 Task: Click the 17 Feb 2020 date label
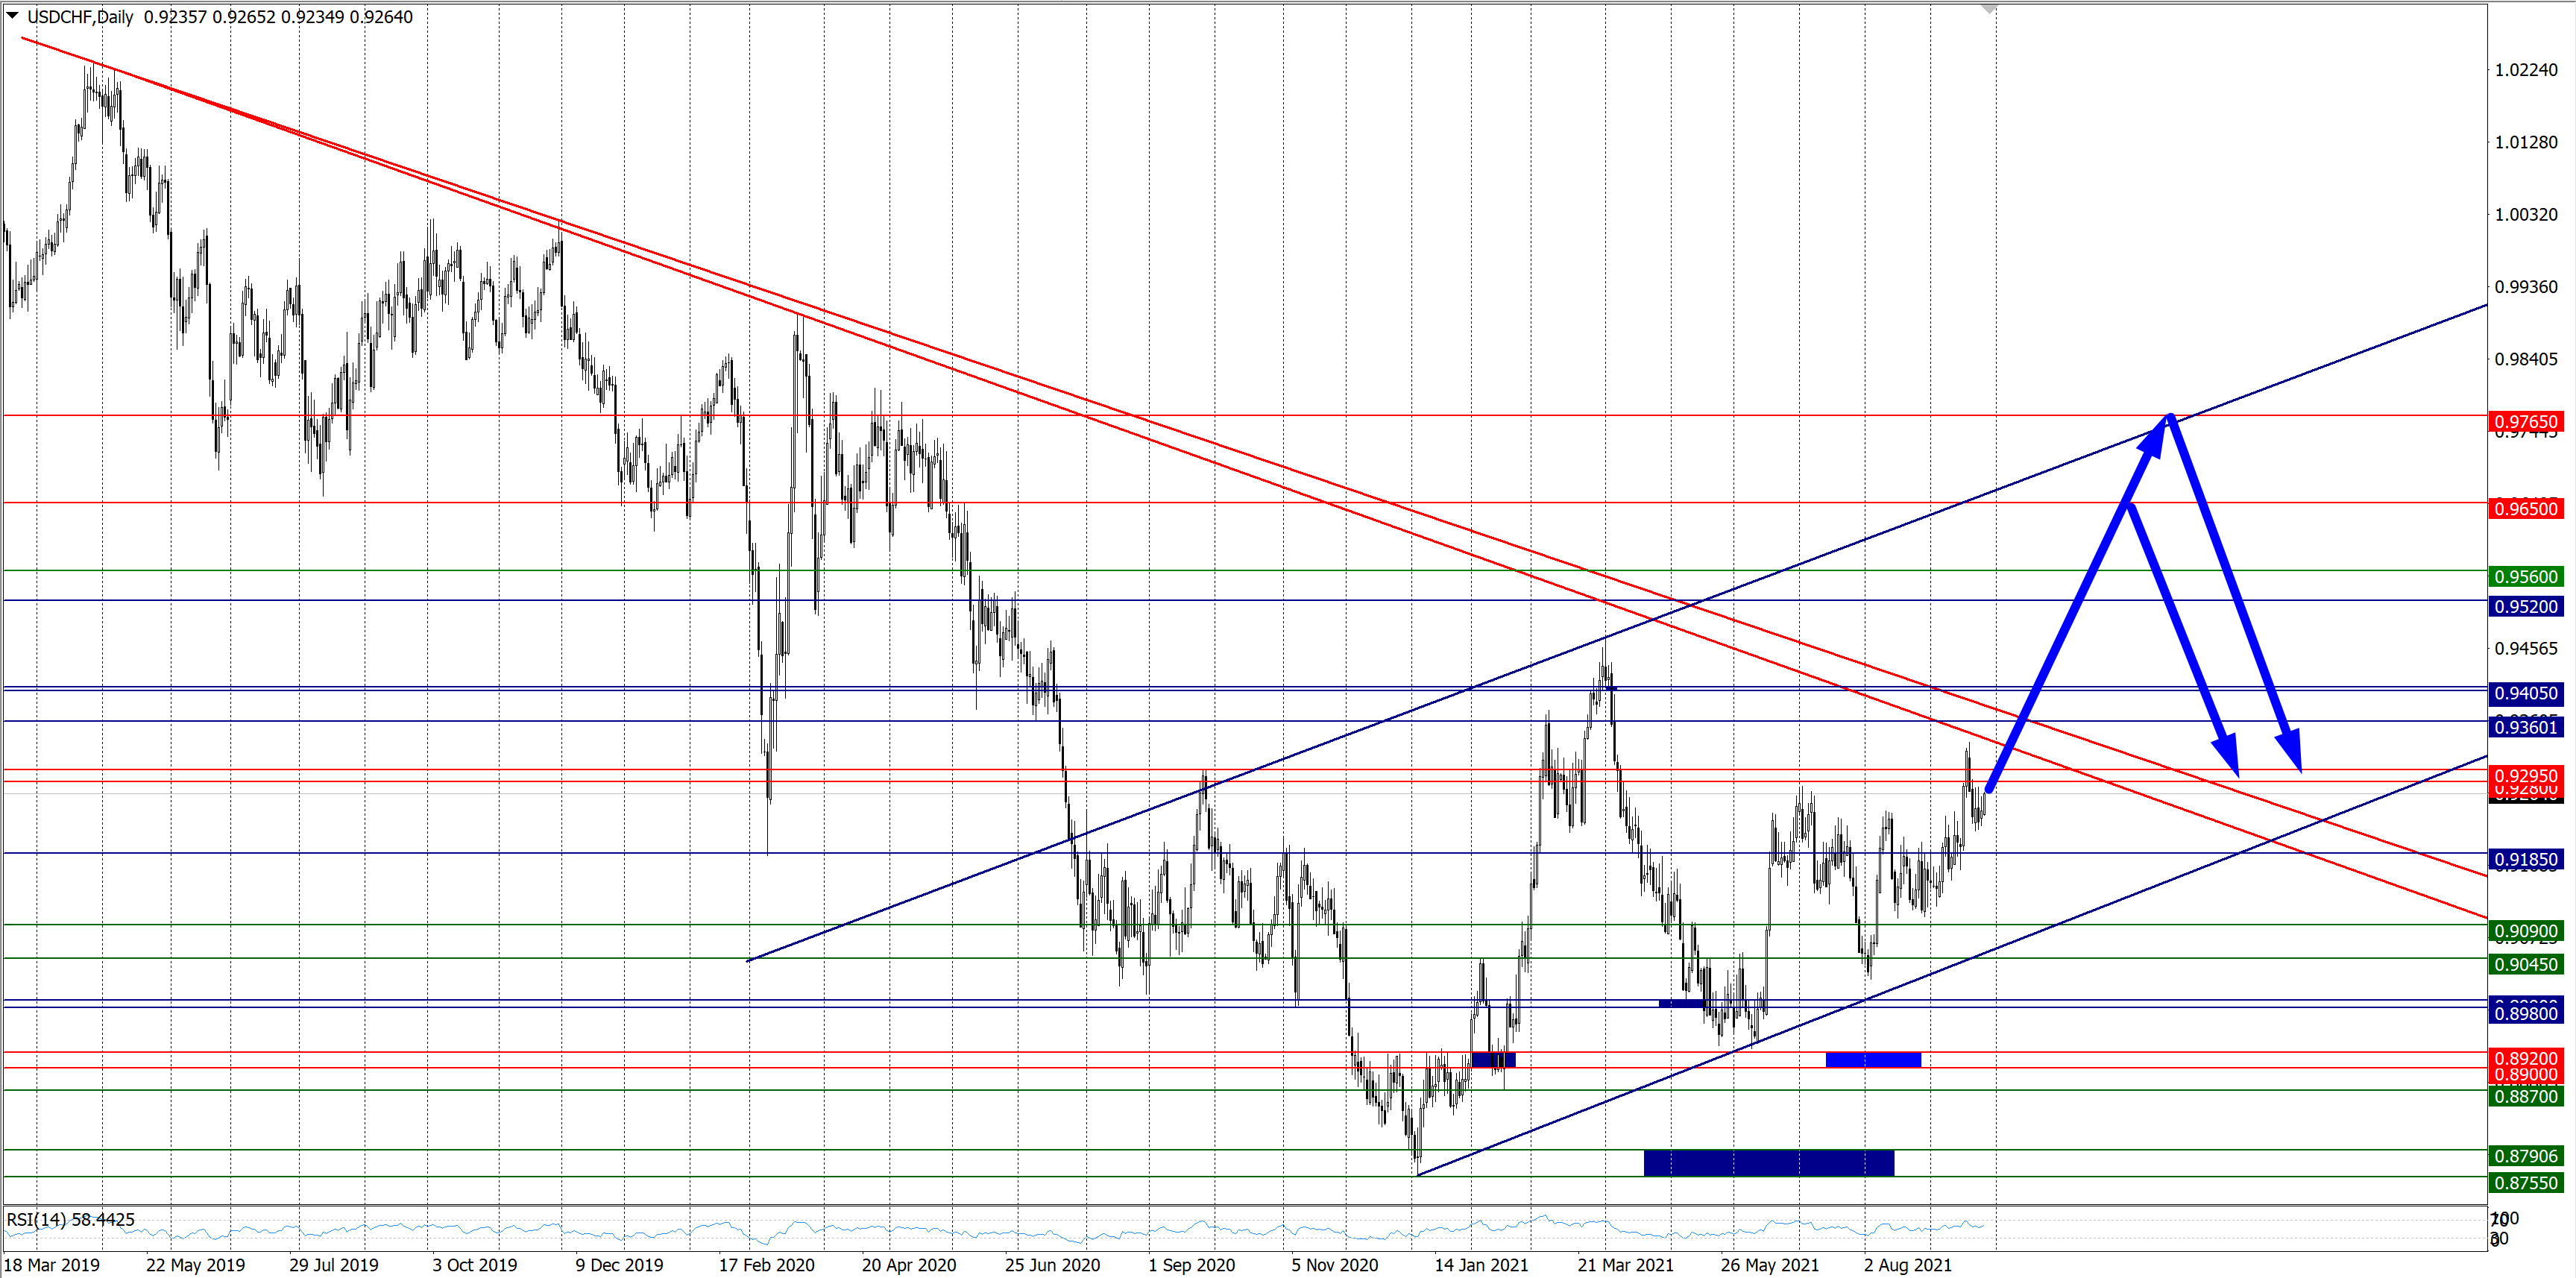766,1265
